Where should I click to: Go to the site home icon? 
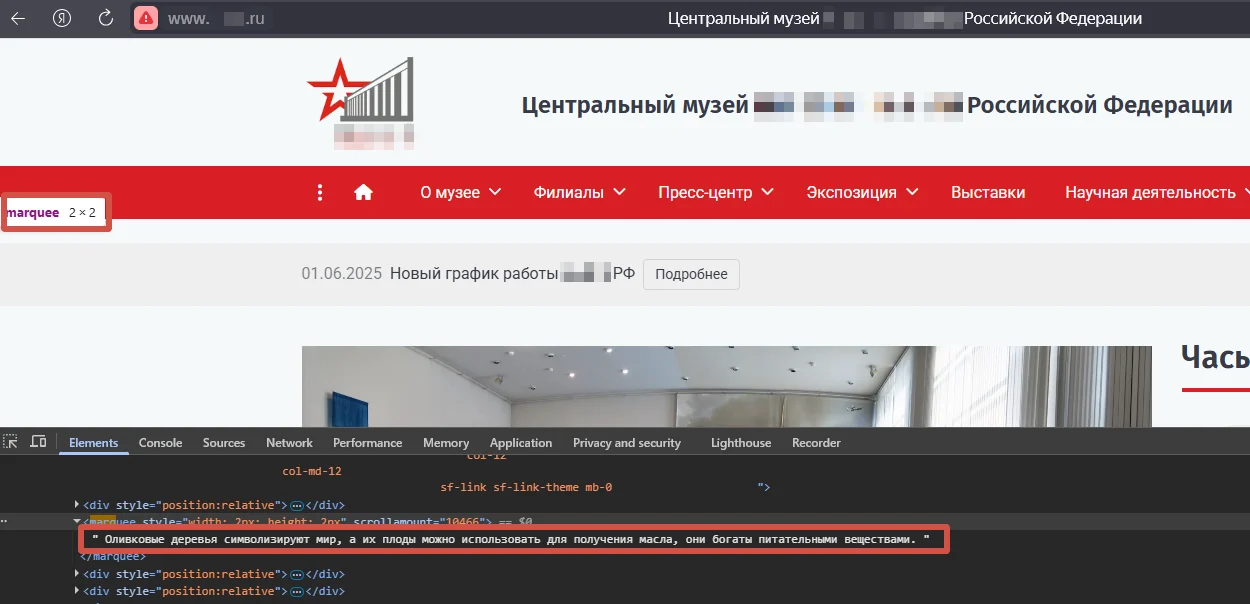pyautogui.click(x=363, y=192)
